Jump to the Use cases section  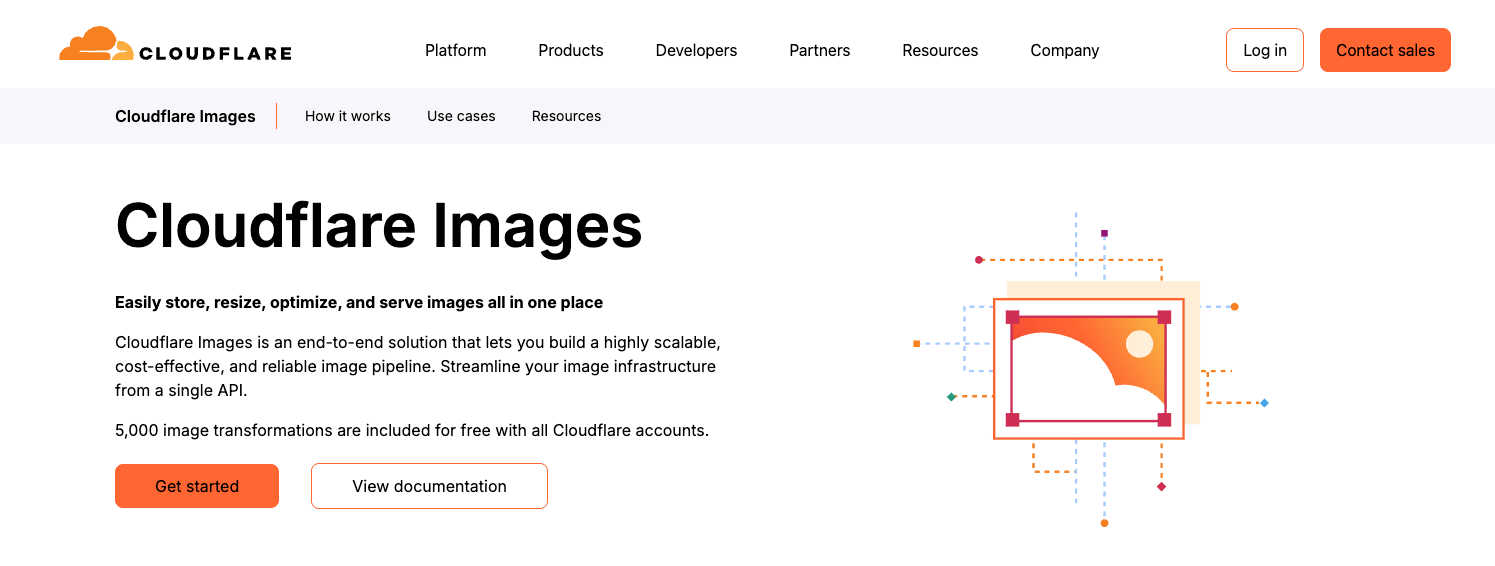461,116
